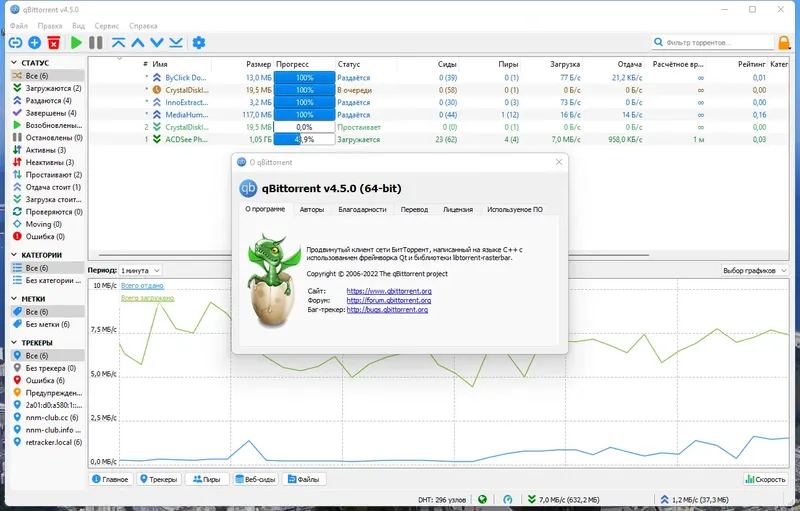Switch to Авторы tab in About dialog
The width and height of the screenshot is (800, 511).
(x=312, y=210)
